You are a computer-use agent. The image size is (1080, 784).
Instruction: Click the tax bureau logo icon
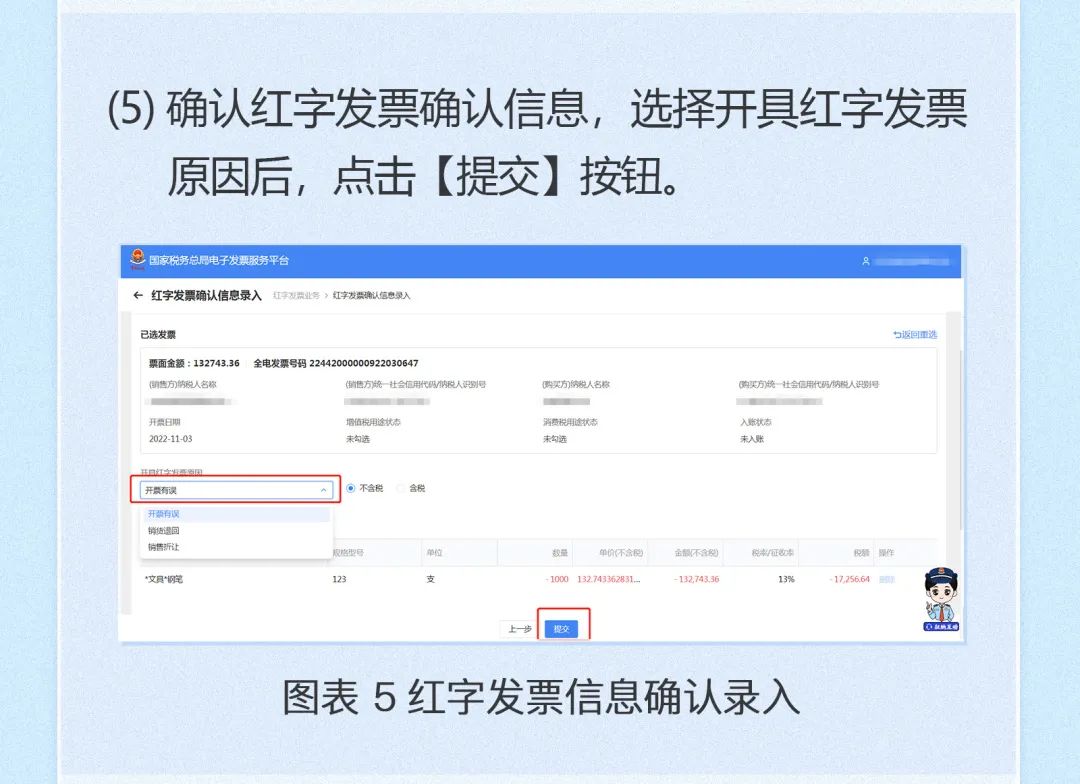[138, 259]
